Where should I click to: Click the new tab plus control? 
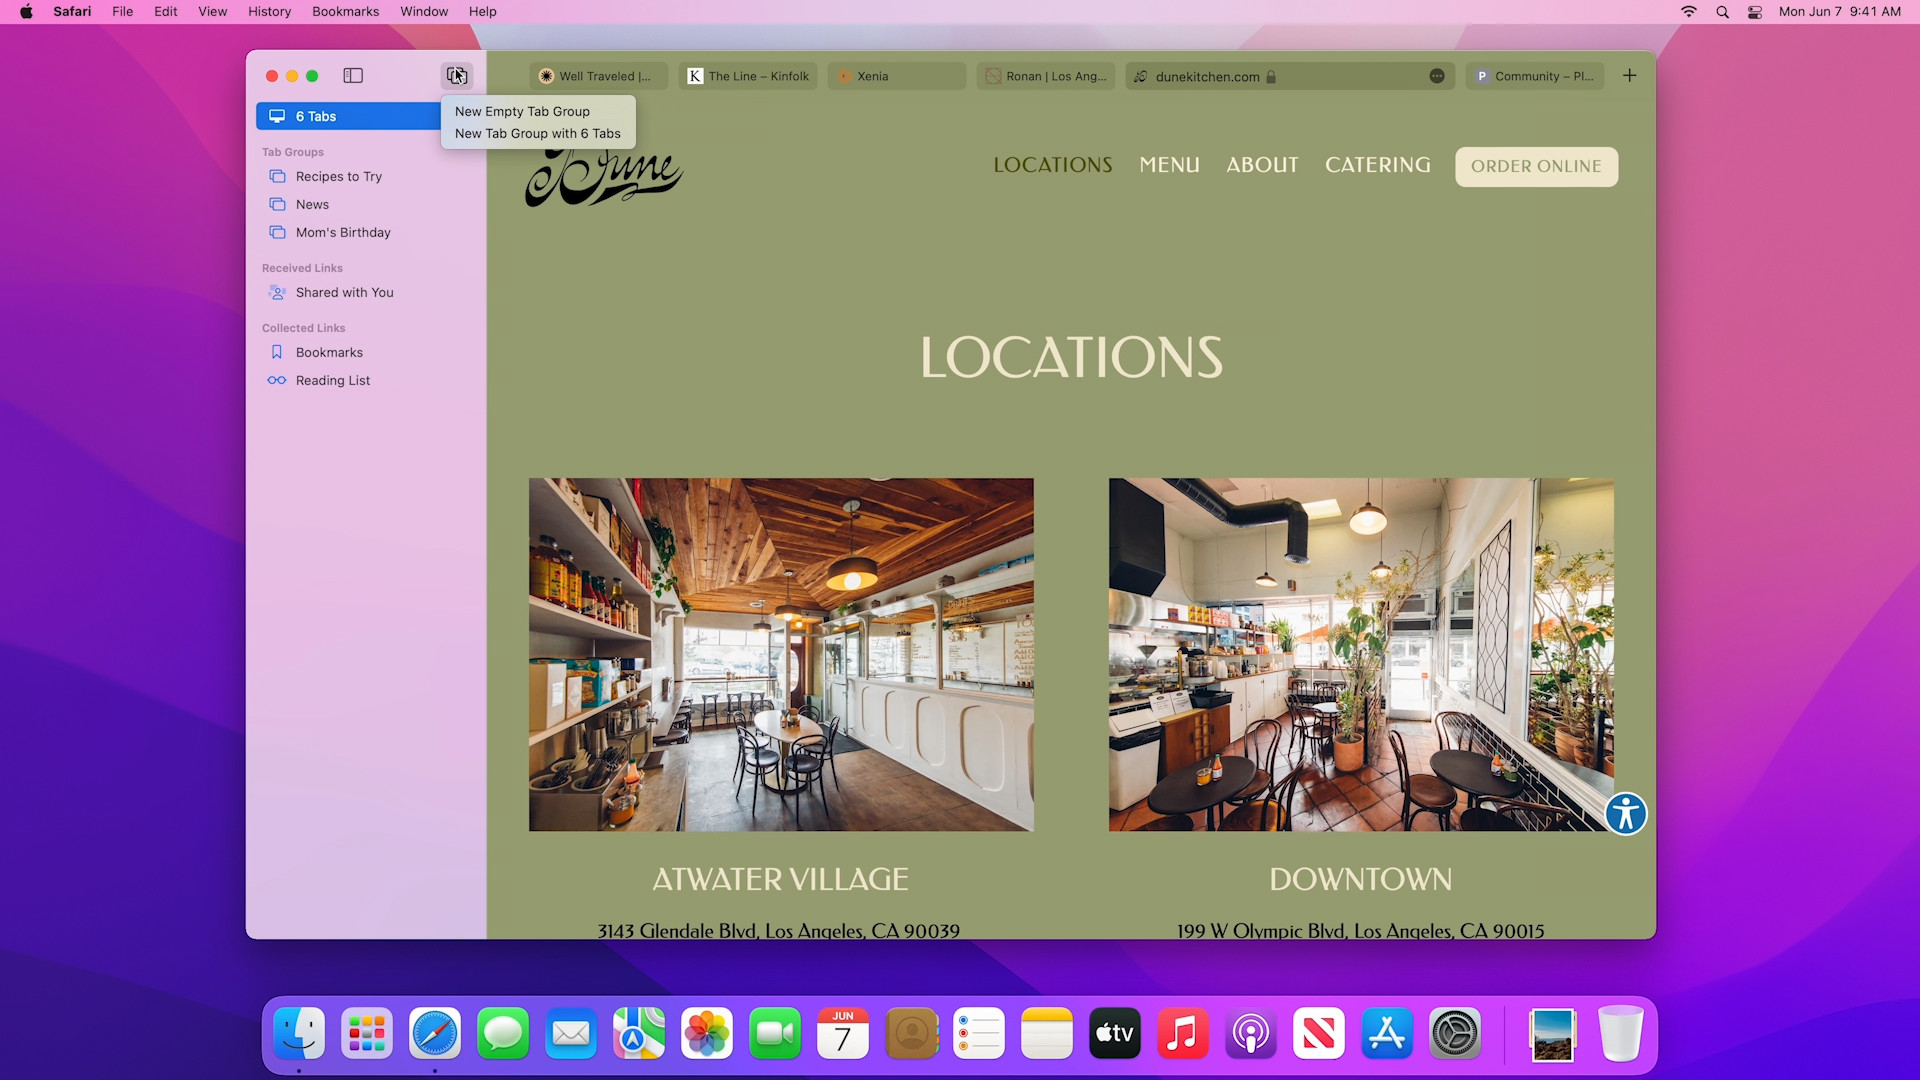click(1630, 75)
